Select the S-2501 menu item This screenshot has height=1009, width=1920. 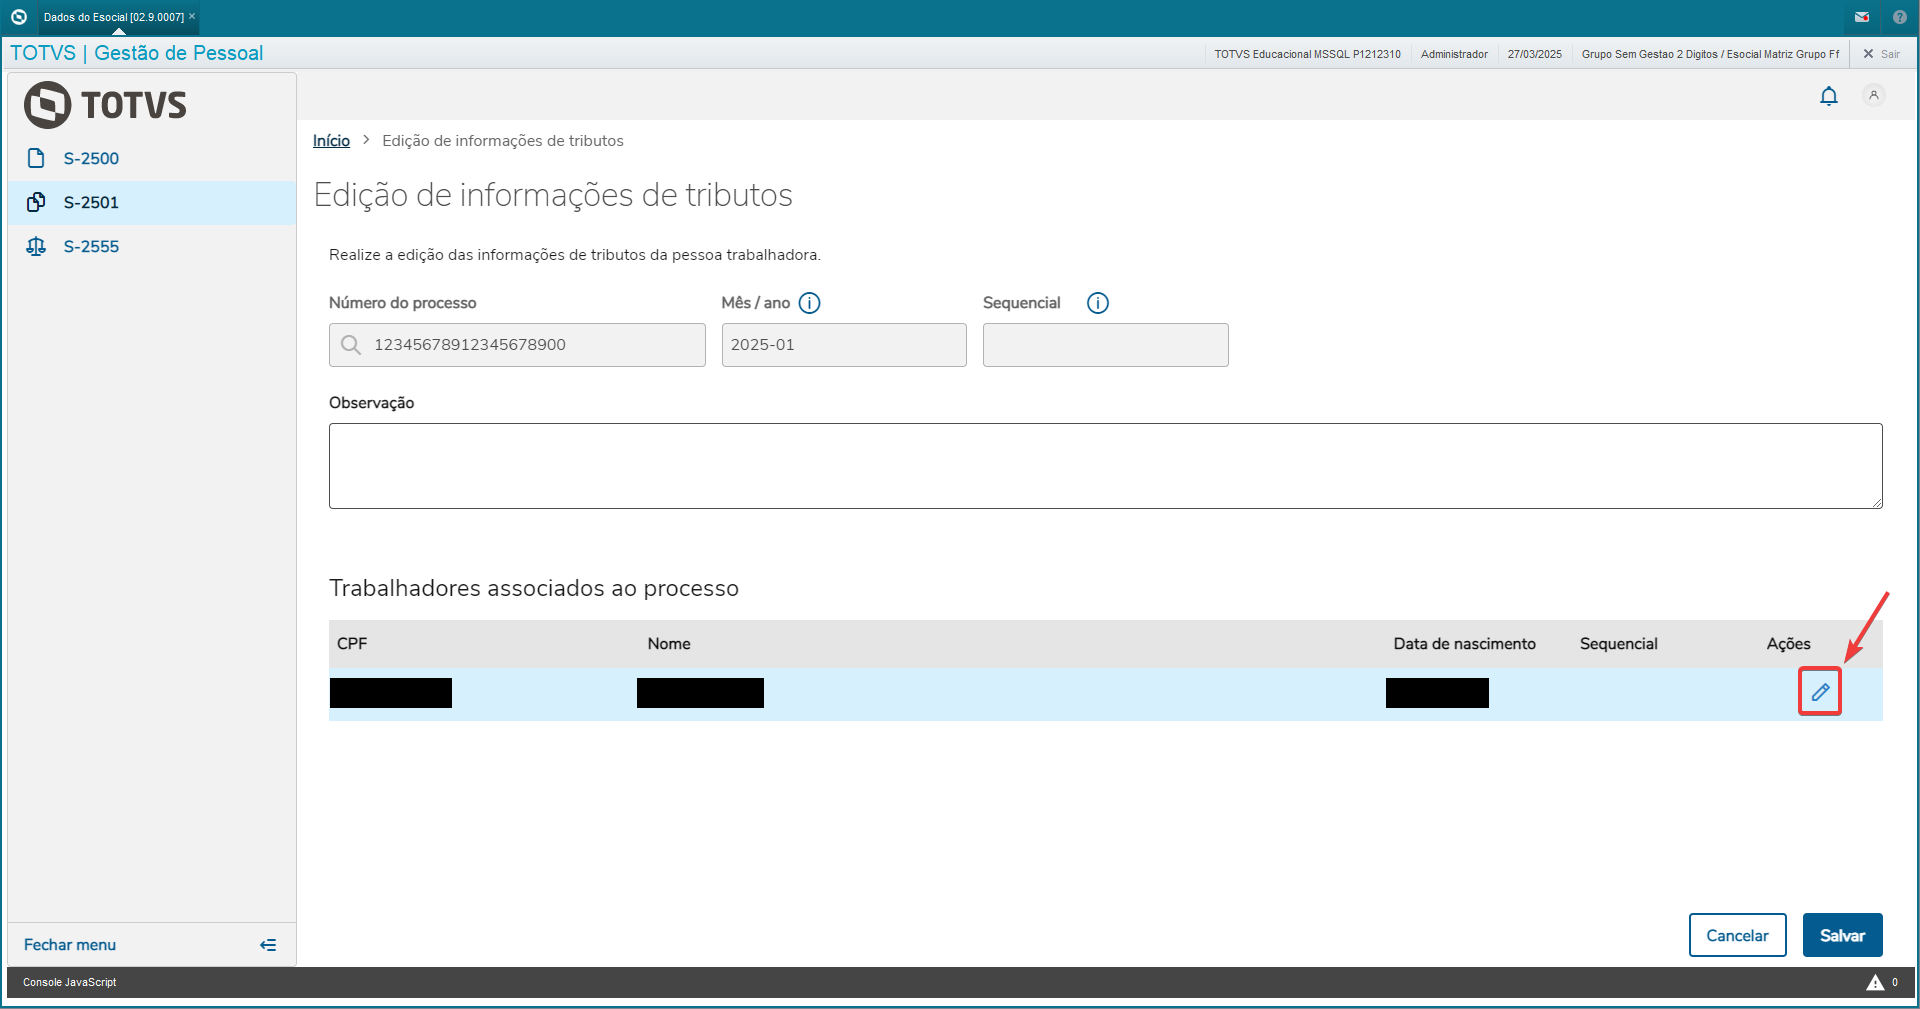(x=91, y=202)
